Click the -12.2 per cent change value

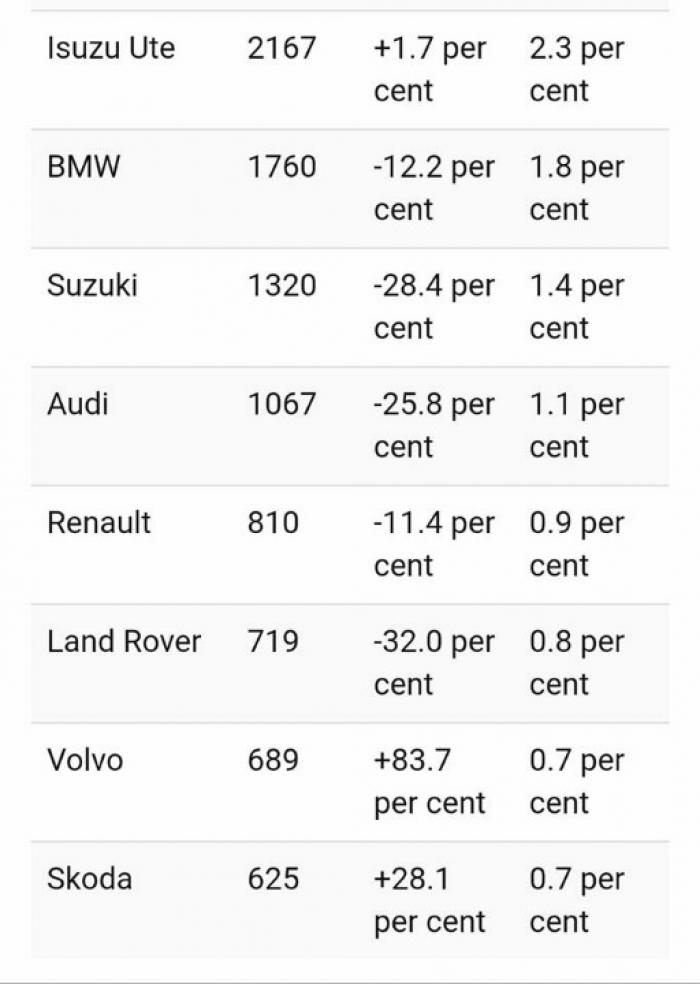434,188
